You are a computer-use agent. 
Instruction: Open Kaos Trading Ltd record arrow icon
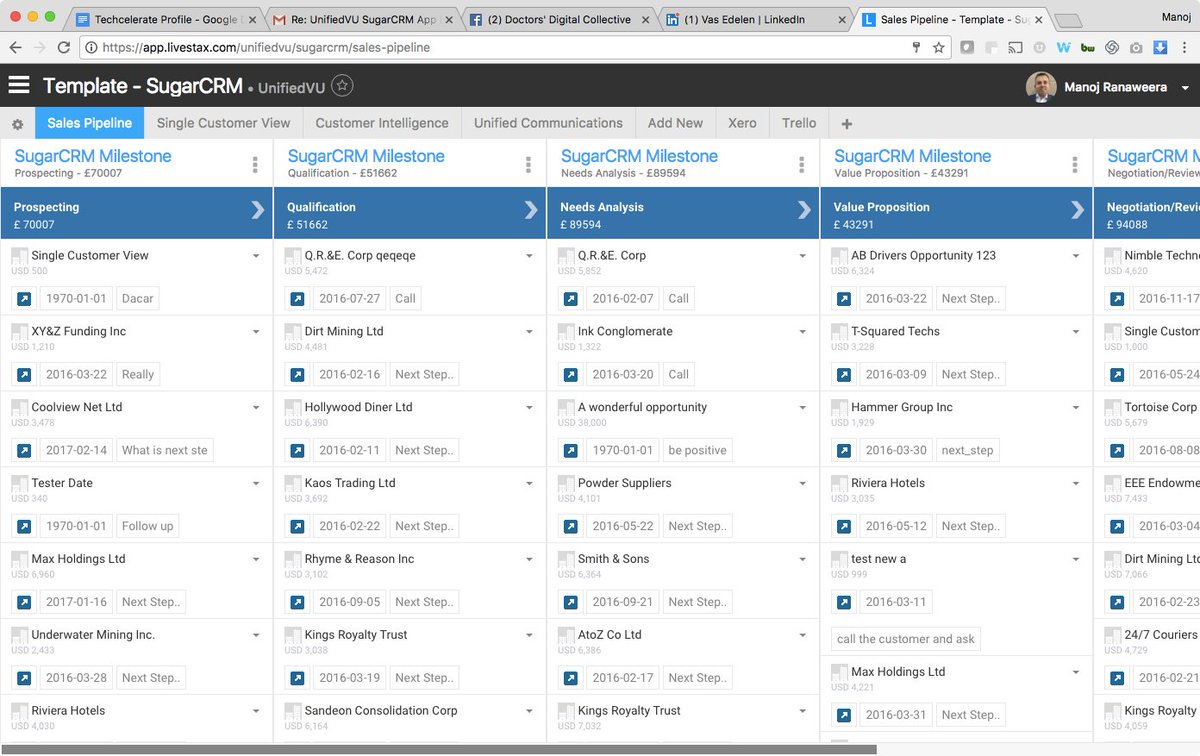(x=296, y=526)
